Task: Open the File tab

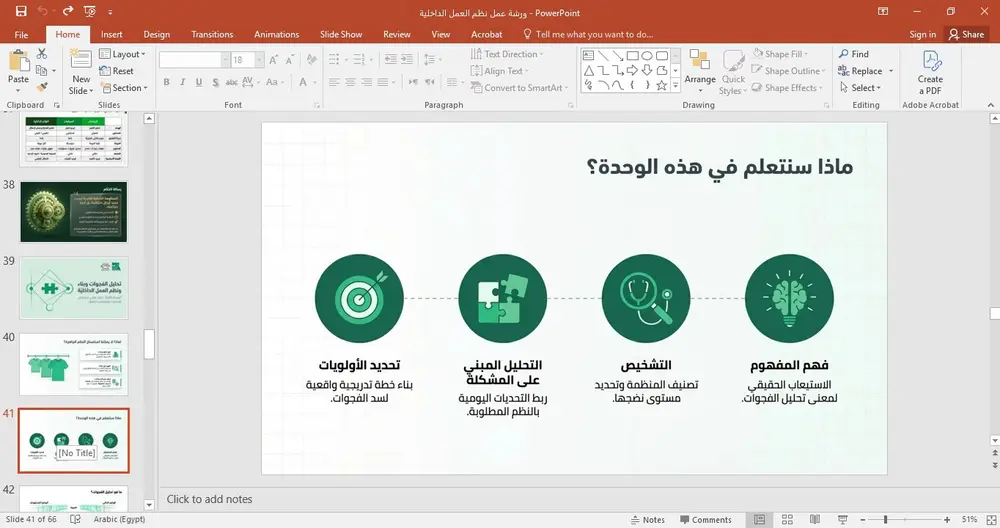Action: click(x=21, y=34)
